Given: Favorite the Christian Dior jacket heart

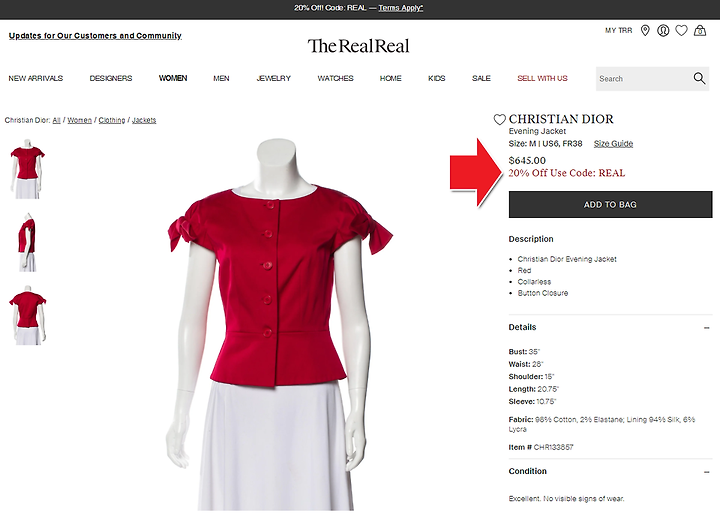Looking at the screenshot, I should [500, 119].
